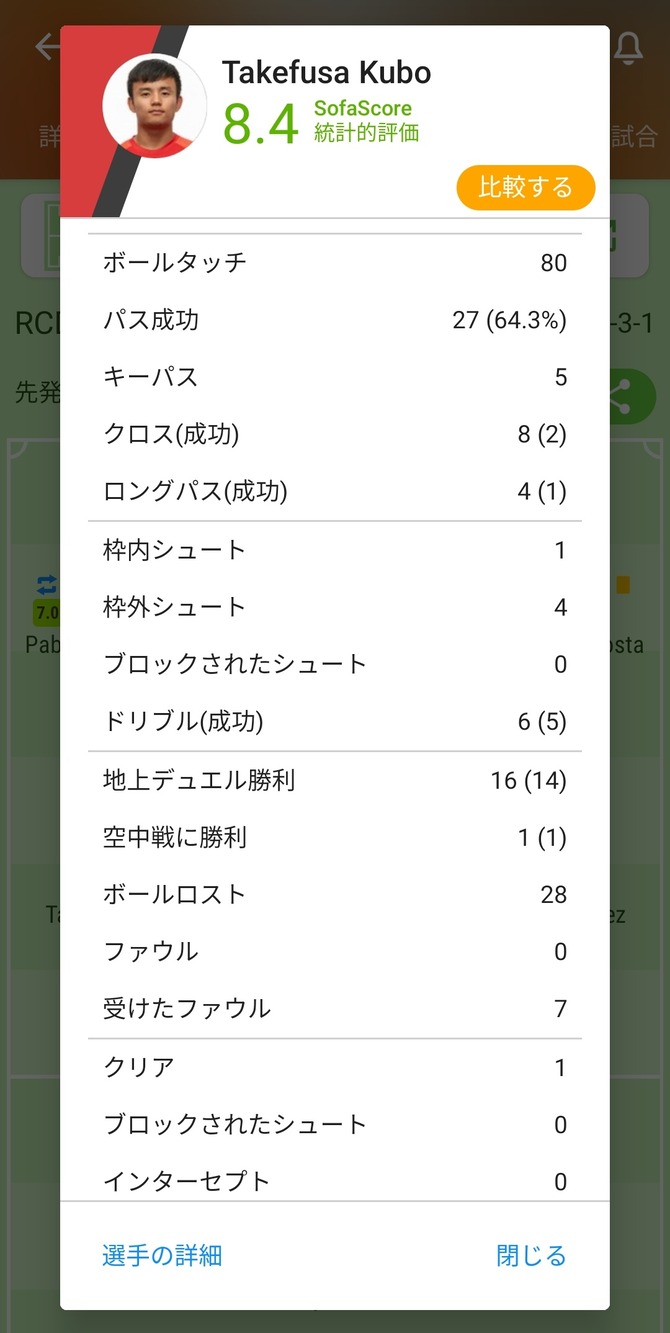Select the キーパス stat row

point(335,377)
